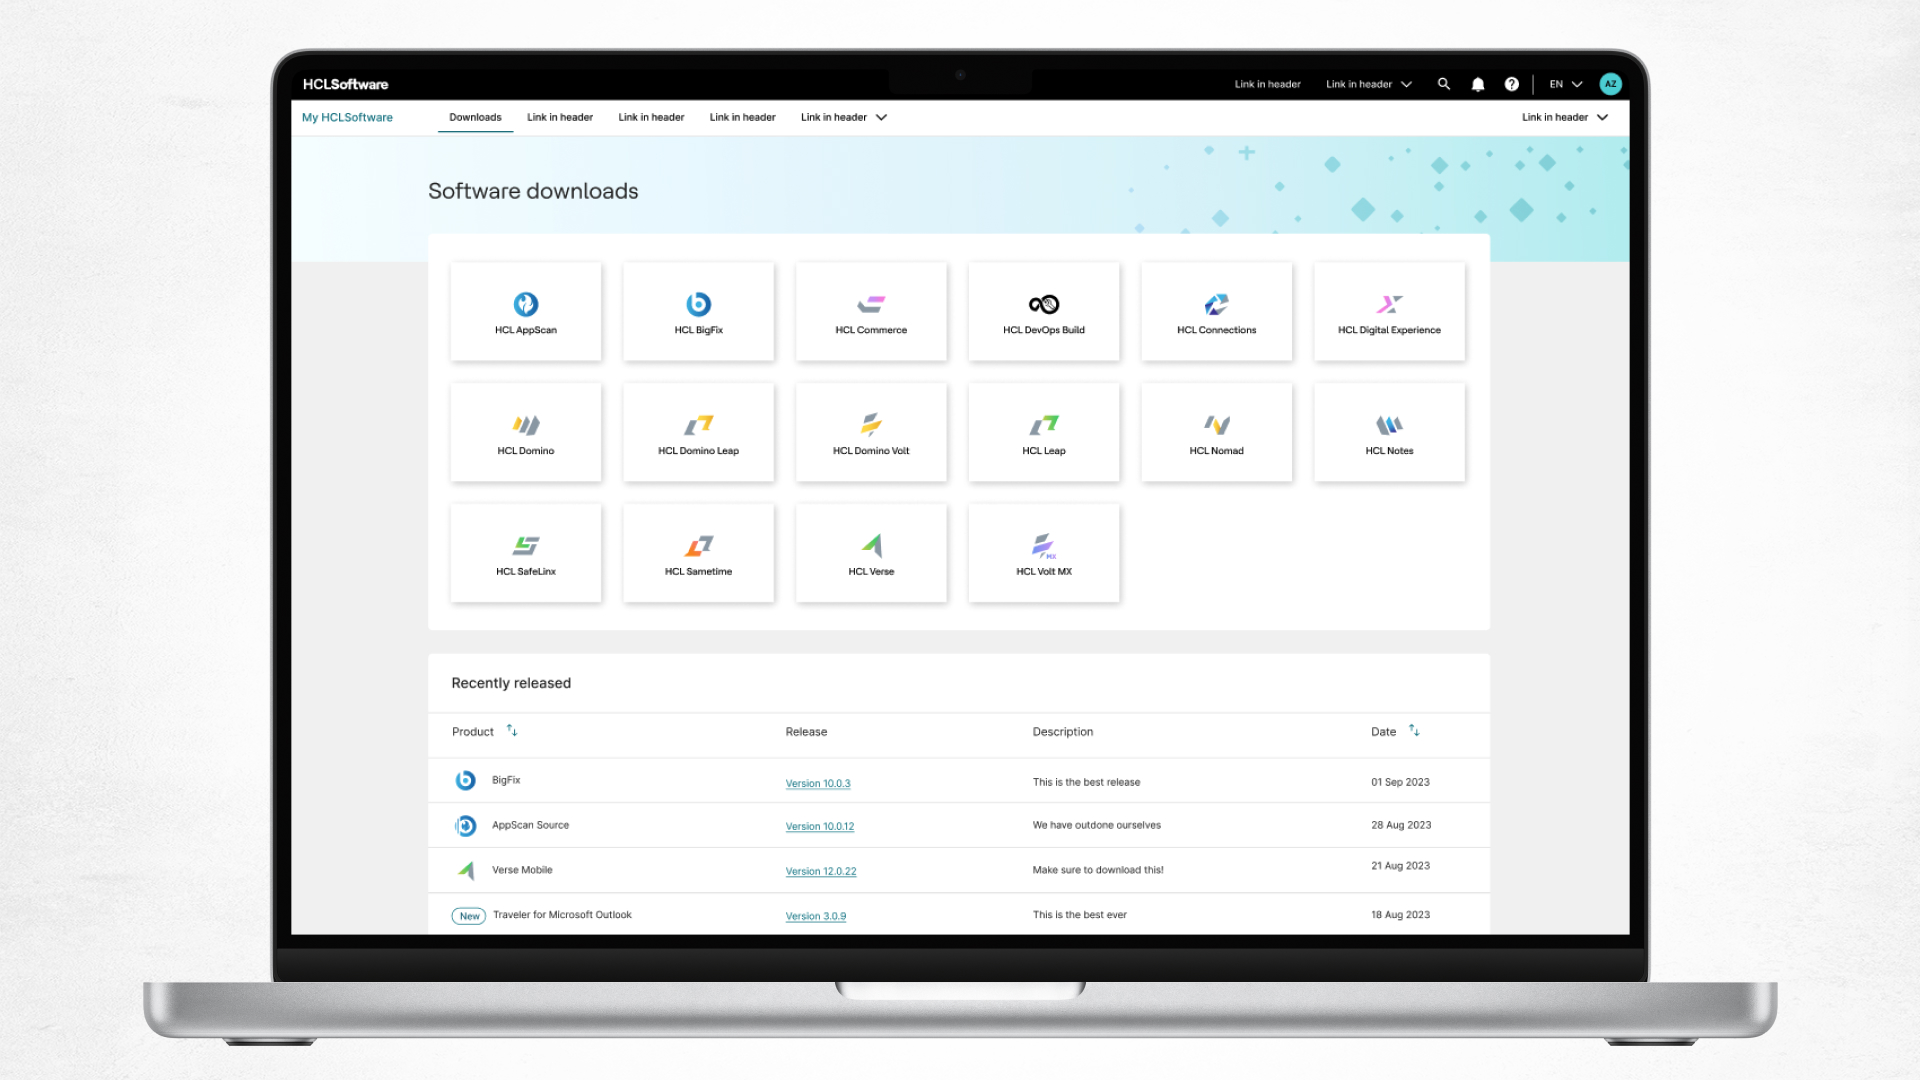Click the search magnifier icon in header

point(1444,84)
